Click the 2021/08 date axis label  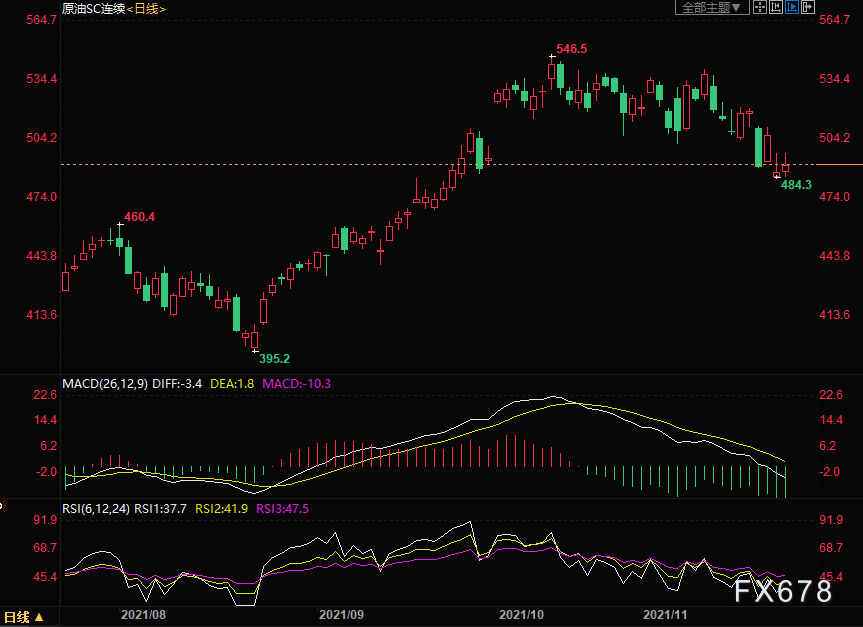tap(143, 615)
